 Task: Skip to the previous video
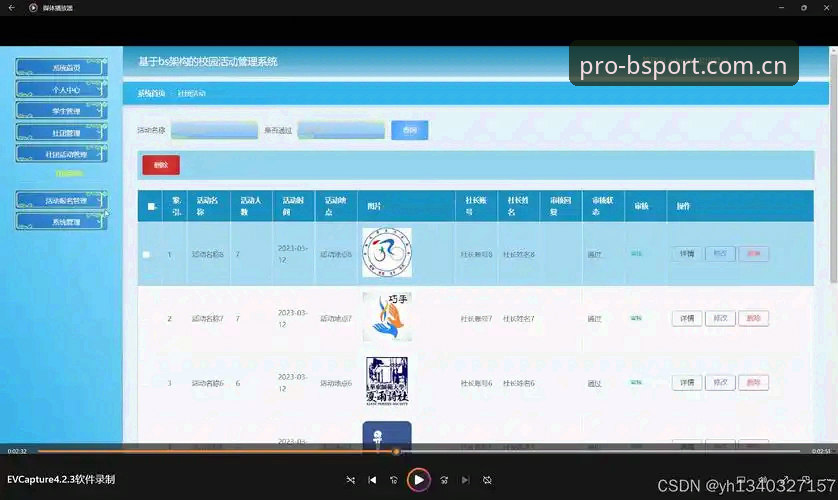click(373, 480)
